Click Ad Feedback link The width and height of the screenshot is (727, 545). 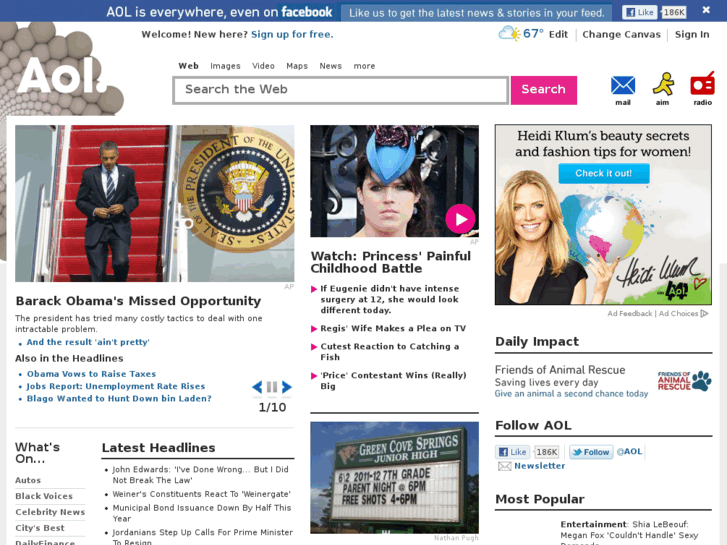pyautogui.click(x=630, y=314)
